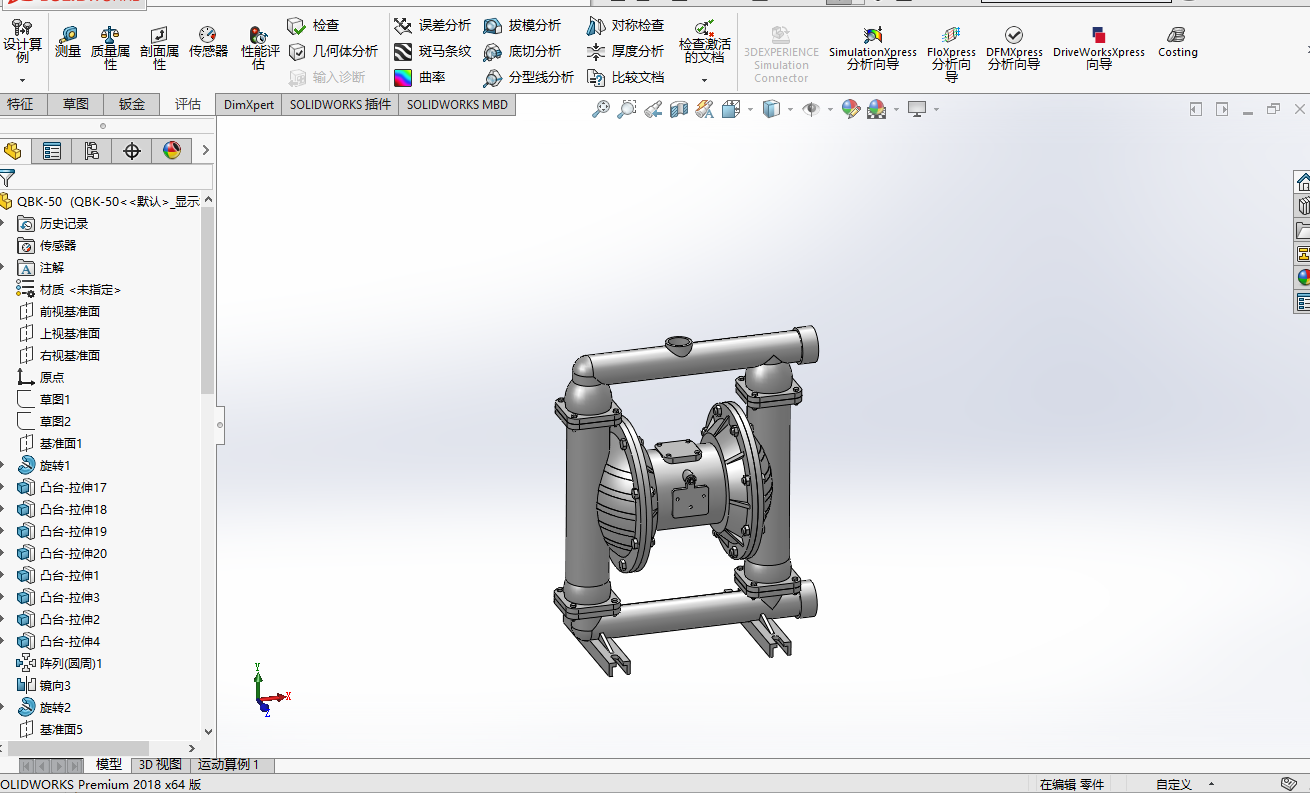Select the DisplayManager color ball tab

point(172,151)
